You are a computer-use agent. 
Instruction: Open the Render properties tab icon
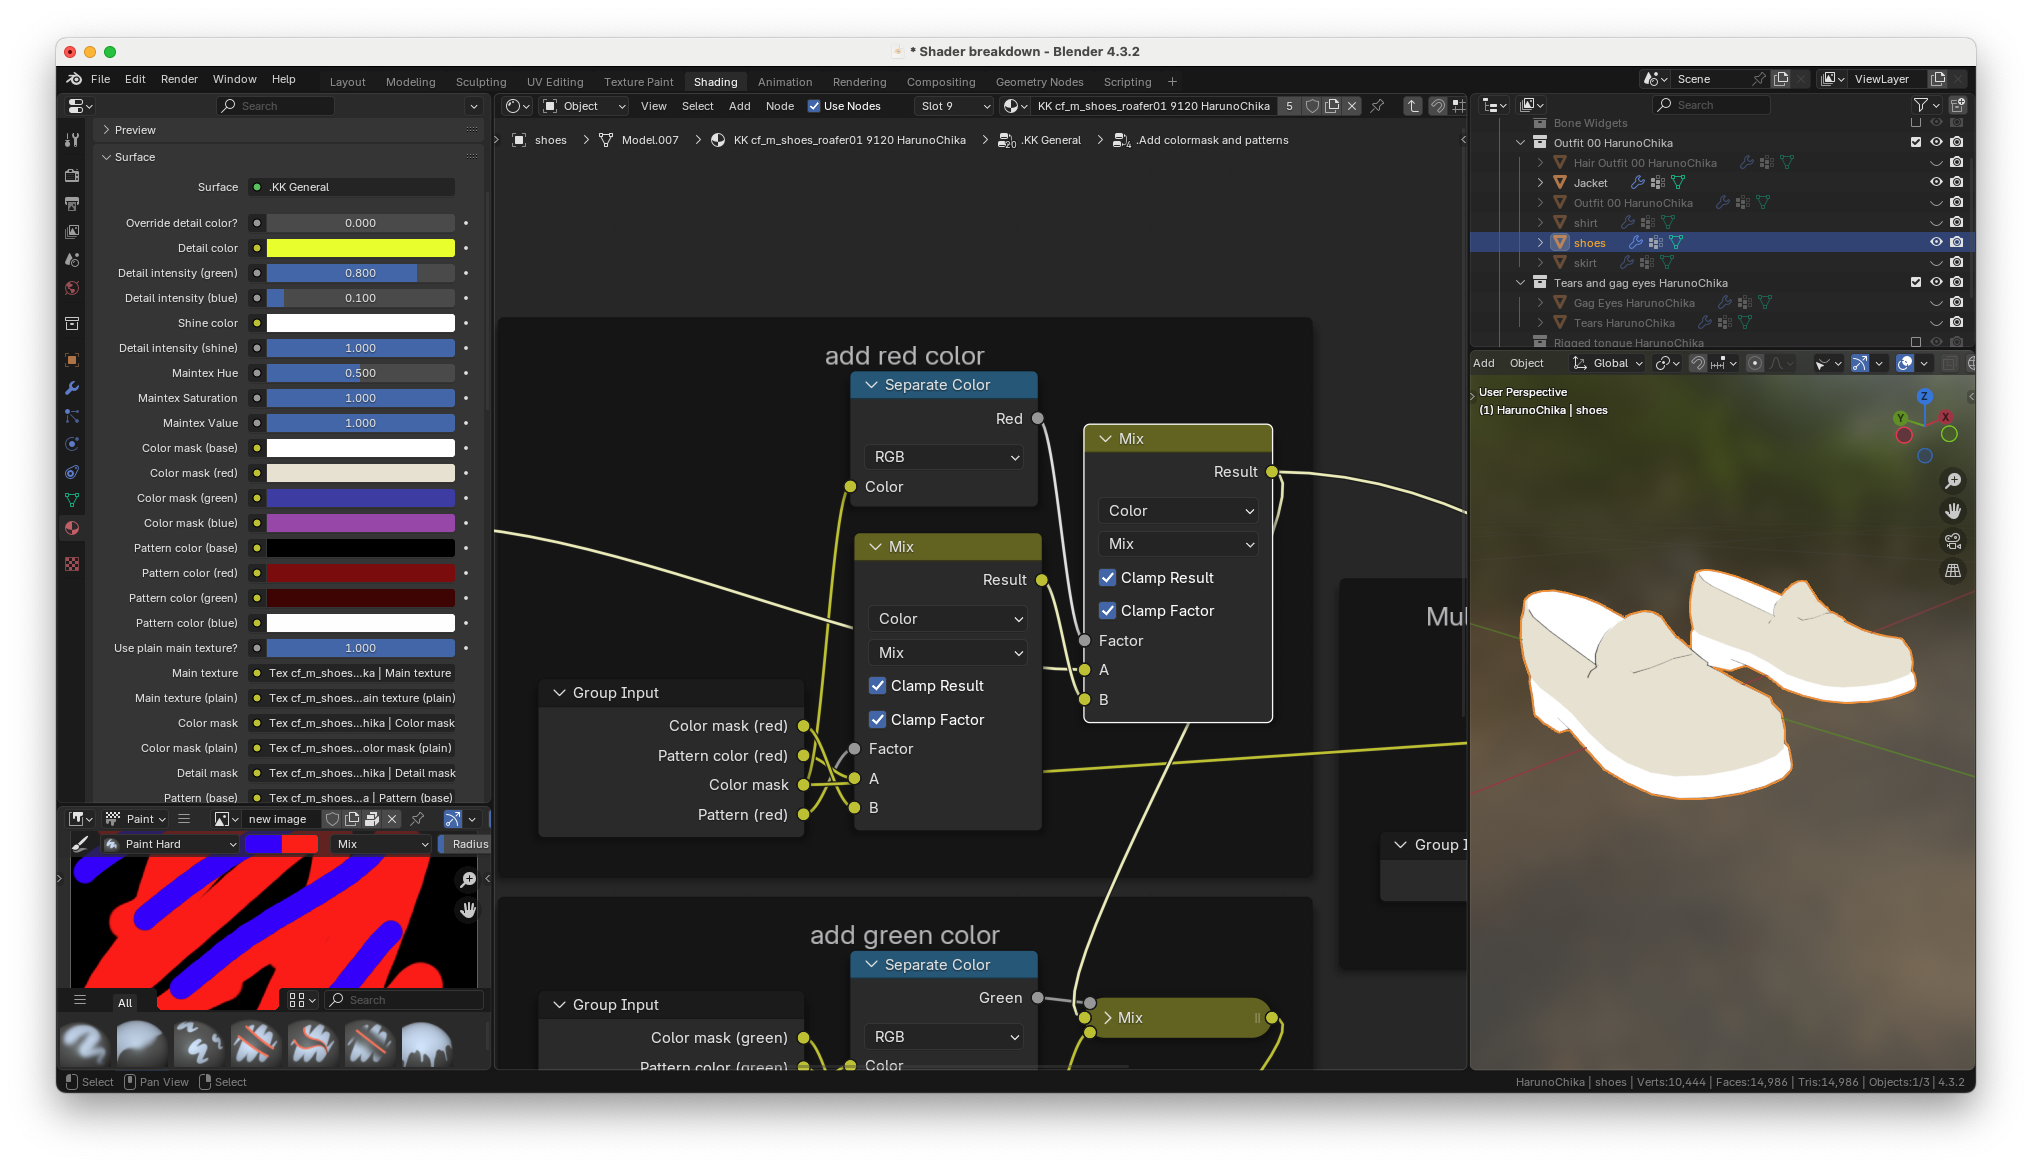pos(72,175)
